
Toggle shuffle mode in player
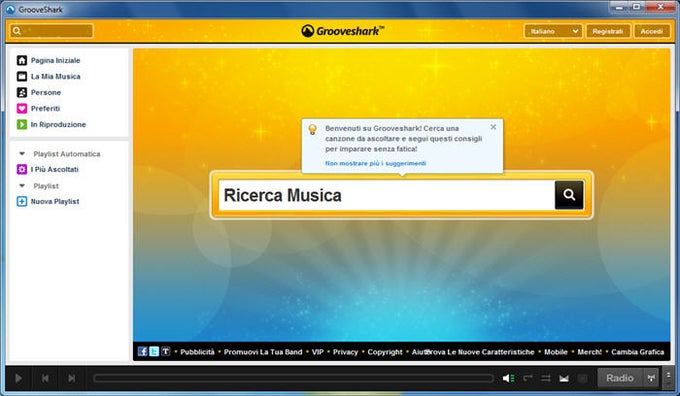click(546, 378)
